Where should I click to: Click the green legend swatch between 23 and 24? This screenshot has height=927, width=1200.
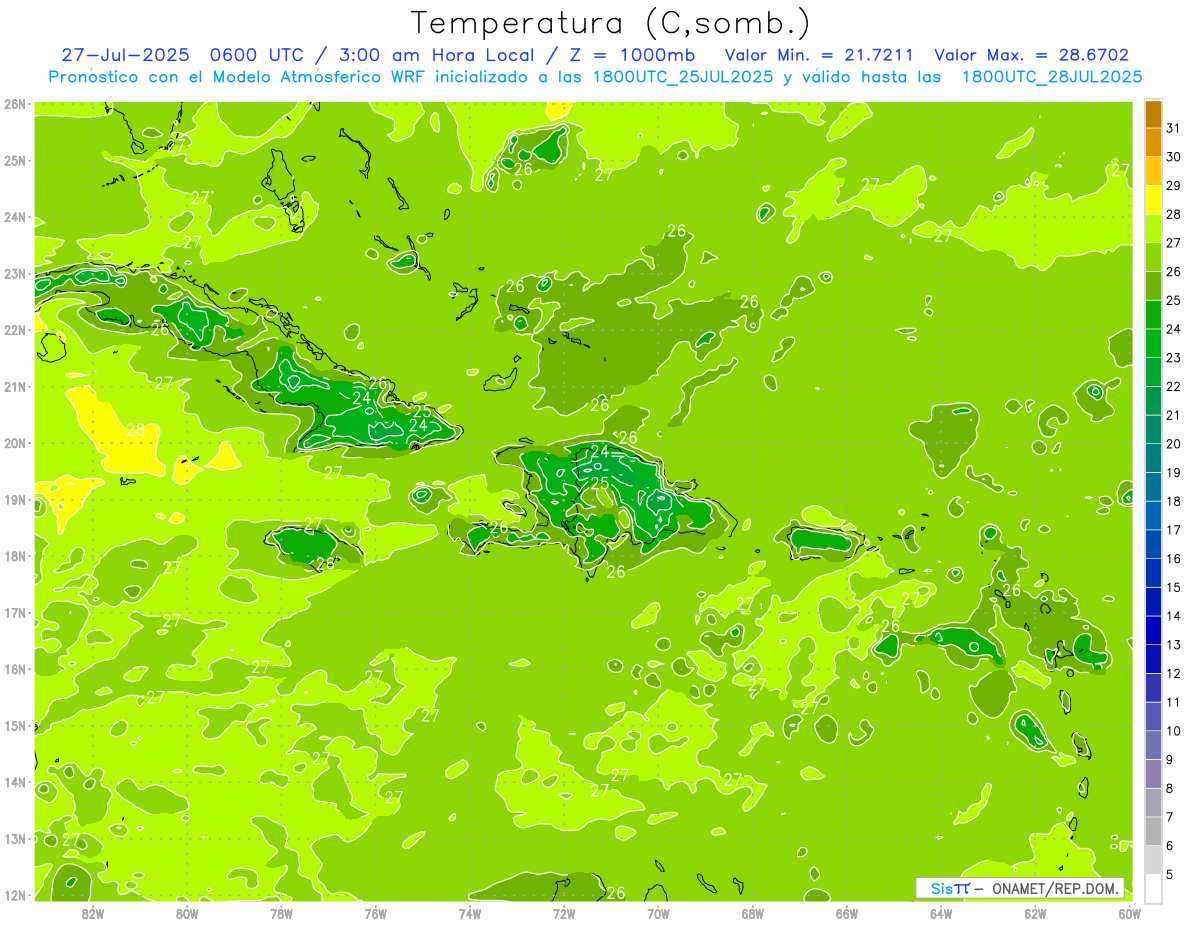(1153, 344)
